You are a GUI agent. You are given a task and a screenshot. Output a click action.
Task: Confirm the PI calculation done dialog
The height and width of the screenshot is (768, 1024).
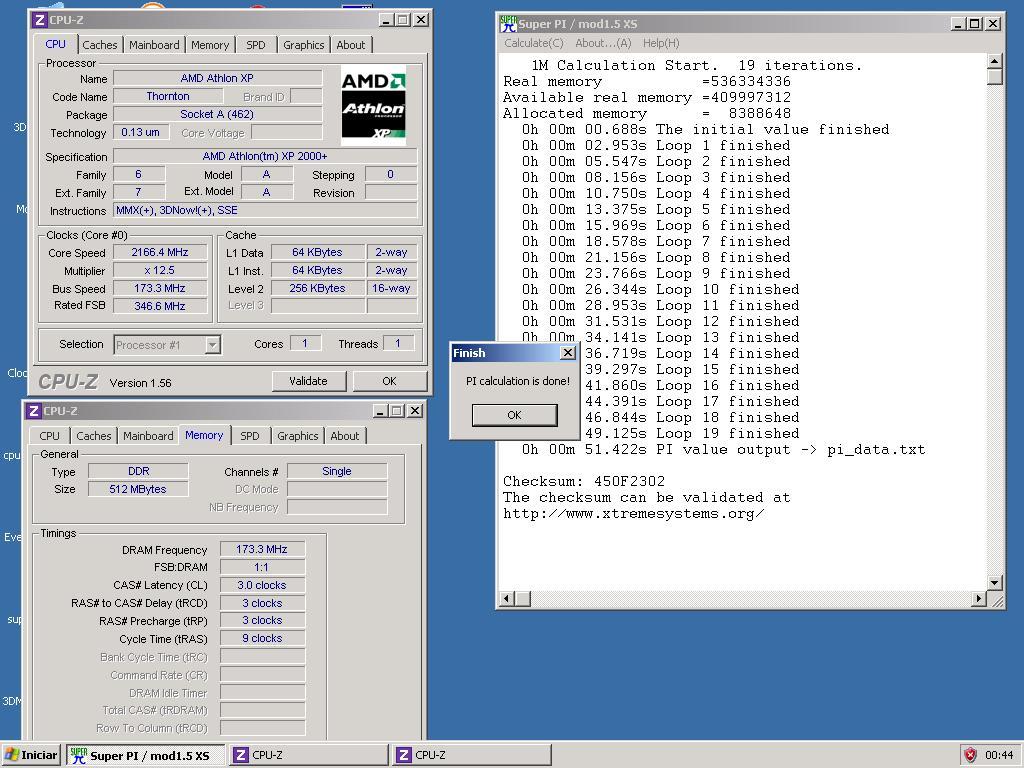[515, 415]
